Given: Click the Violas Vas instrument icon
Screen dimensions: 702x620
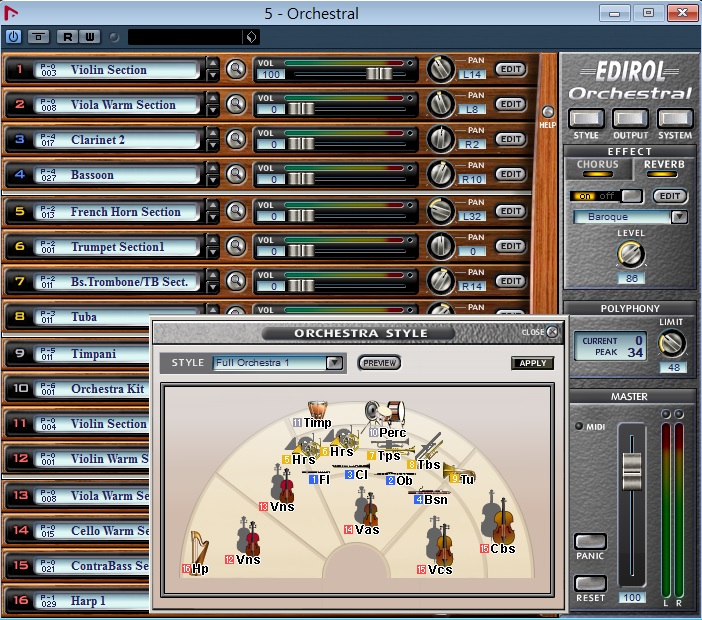Looking at the screenshot, I should coord(366,507).
